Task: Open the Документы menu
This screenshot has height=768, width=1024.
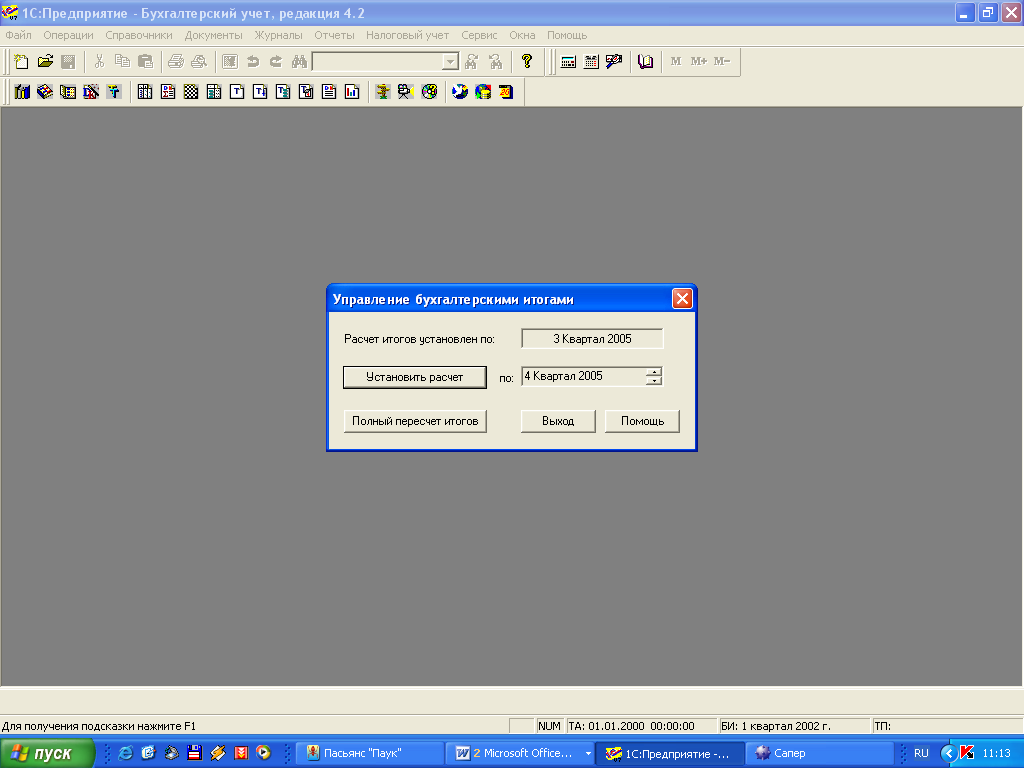Action: pyautogui.click(x=214, y=35)
